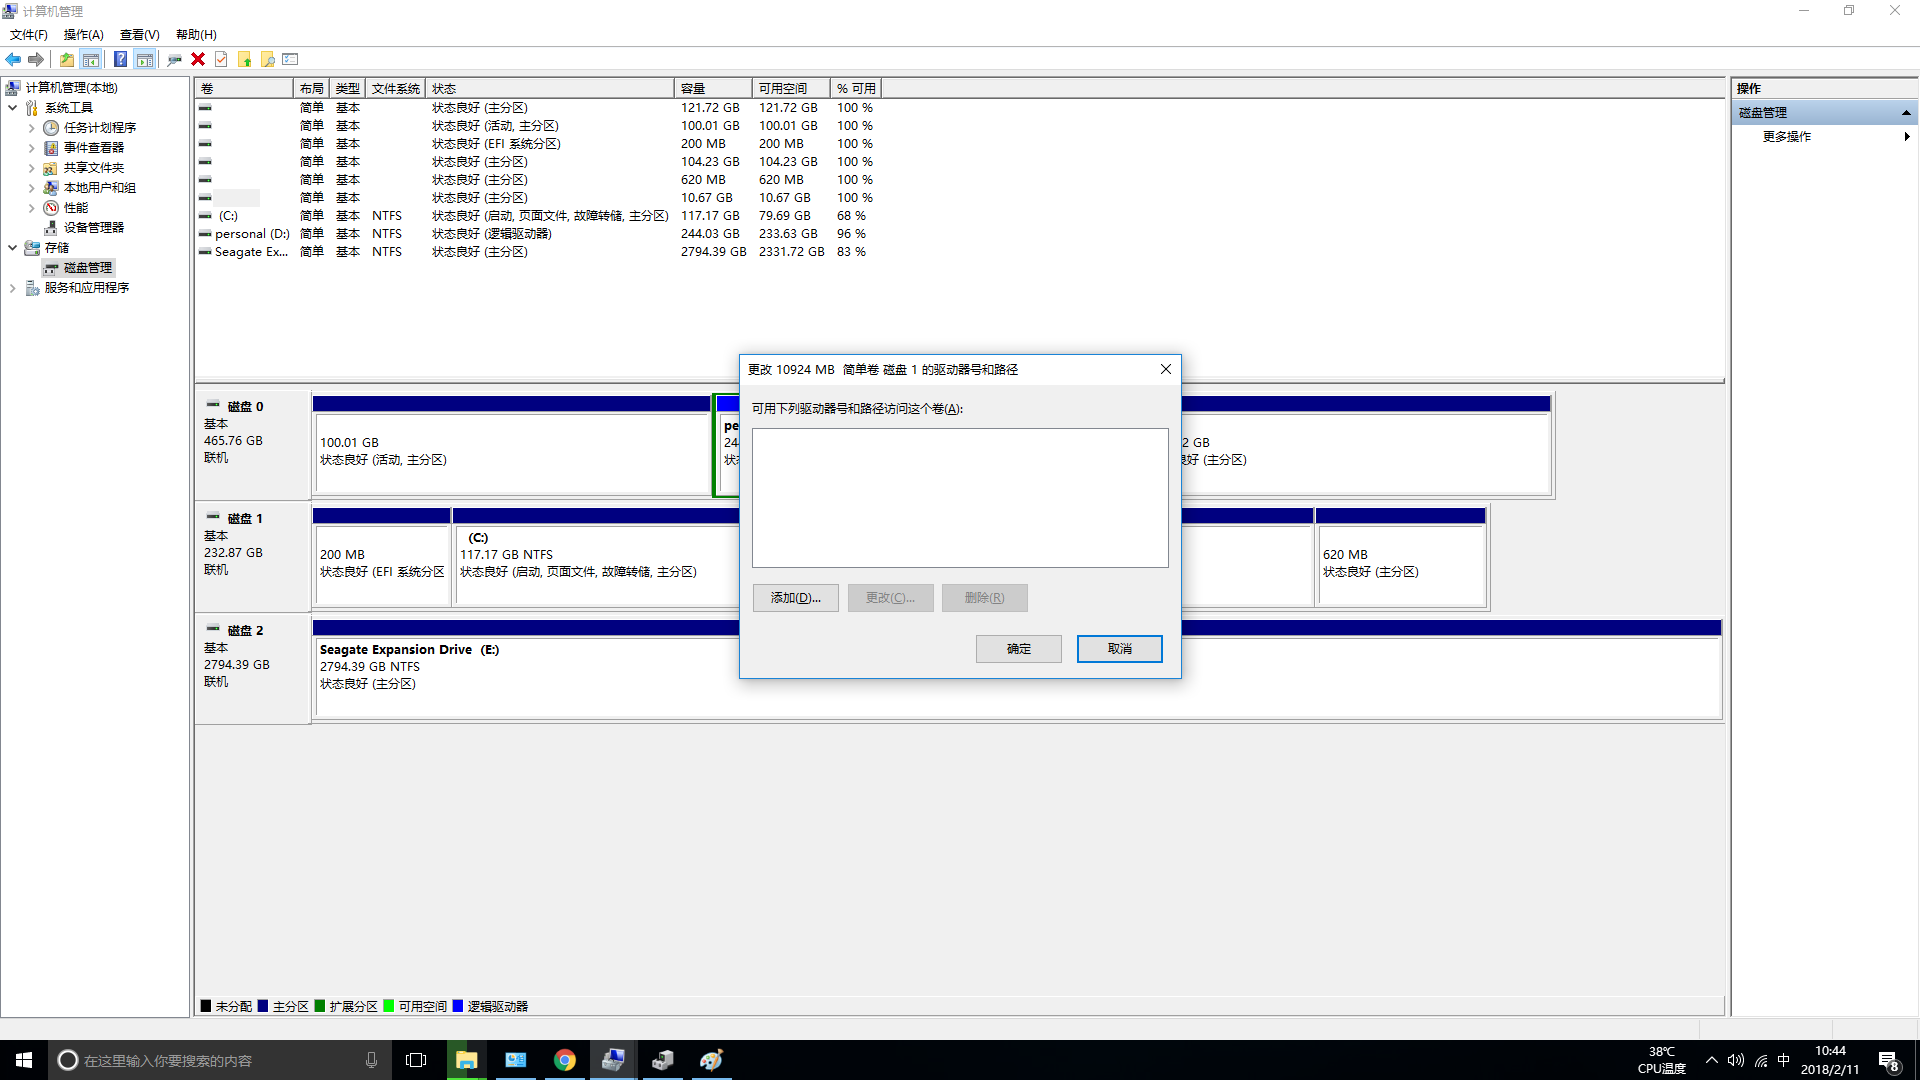Open File Explorer from the taskbar
1920x1080 pixels.
(466, 1060)
